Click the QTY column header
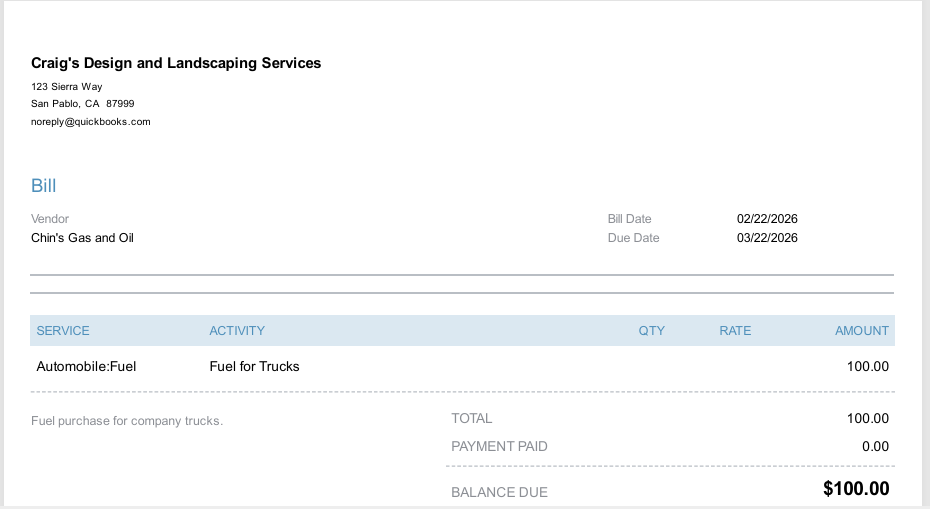Image resolution: width=930 pixels, height=517 pixels. (x=651, y=331)
